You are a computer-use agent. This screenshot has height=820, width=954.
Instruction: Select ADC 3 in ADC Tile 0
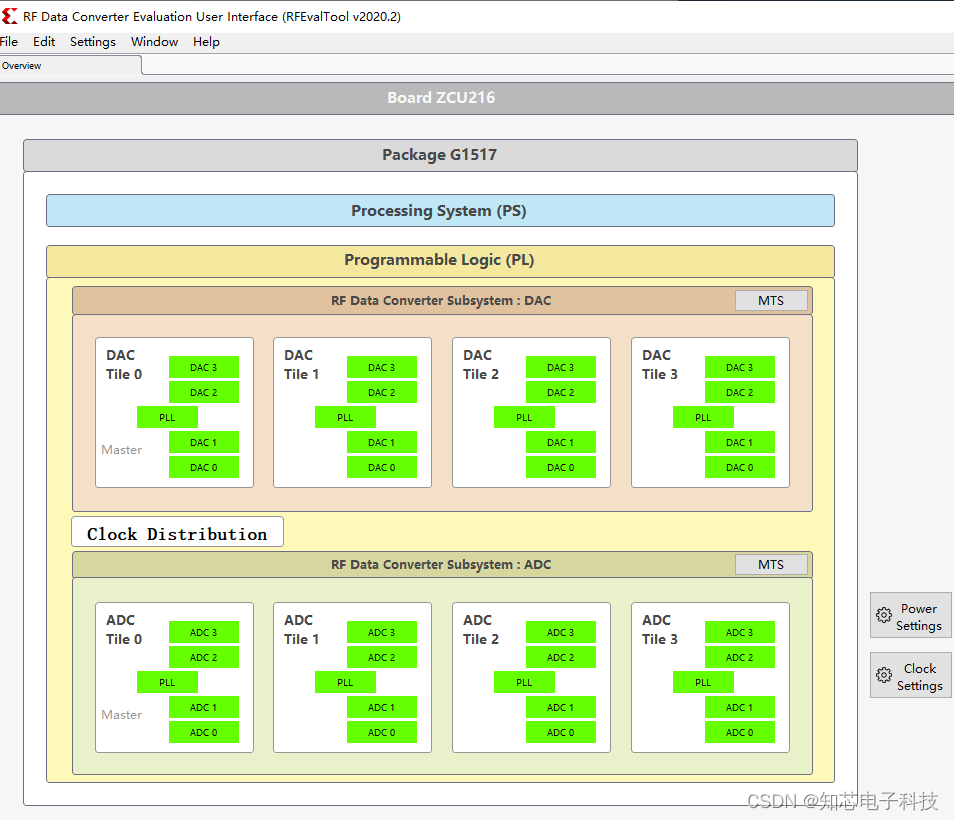pos(203,633)
